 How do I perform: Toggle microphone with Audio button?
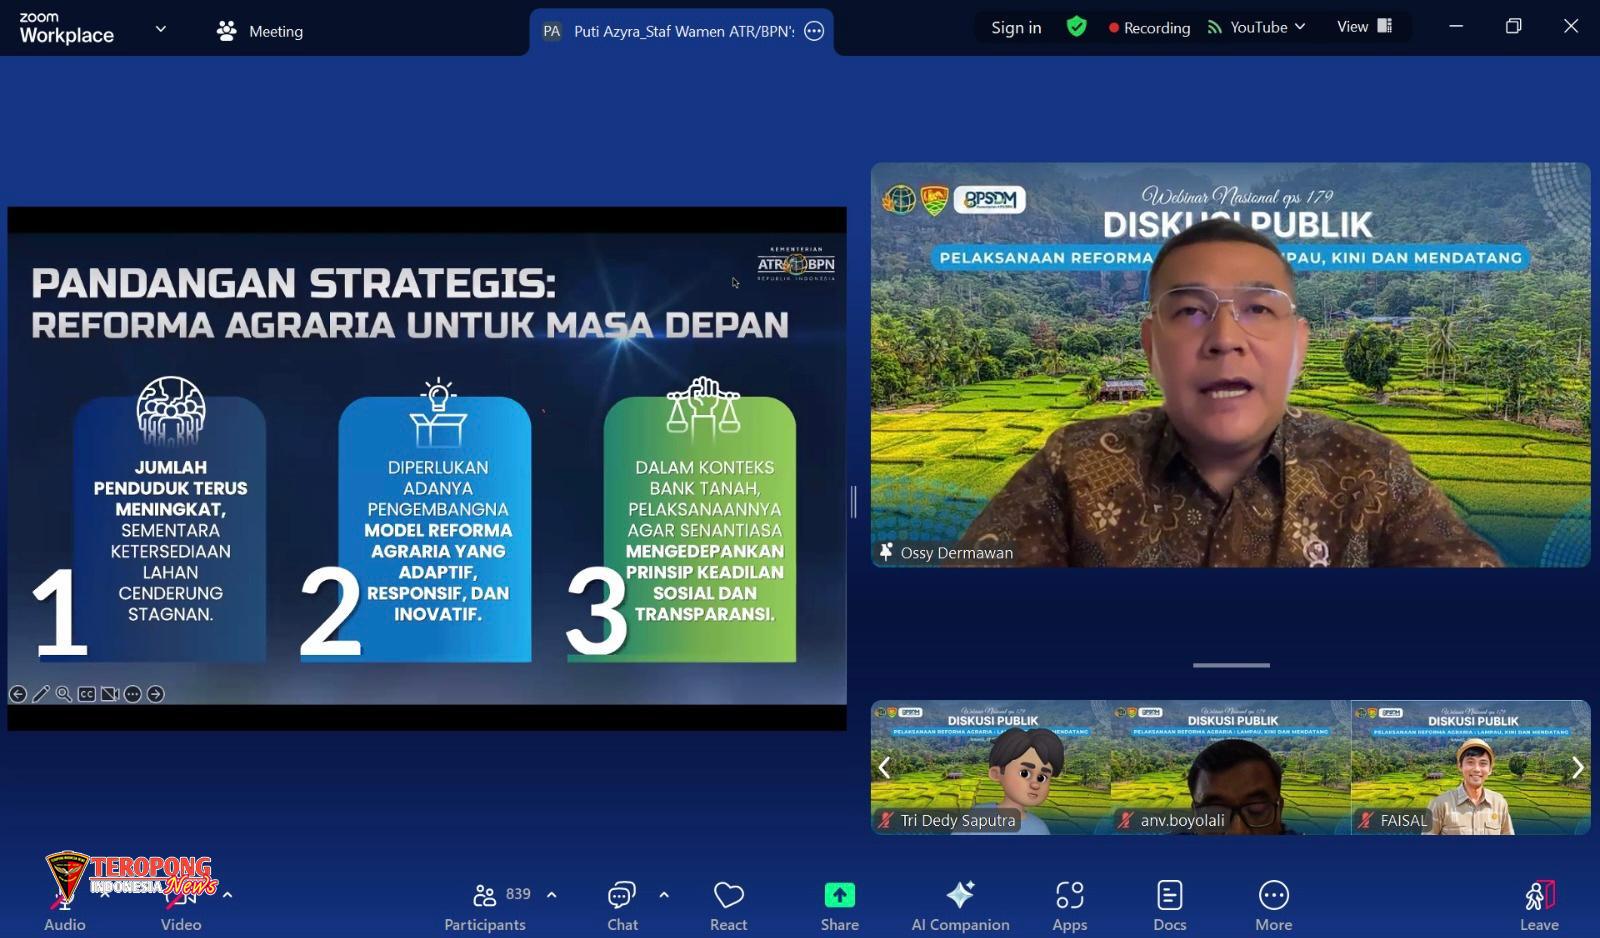pyautogui.click(x=64, y=905)
